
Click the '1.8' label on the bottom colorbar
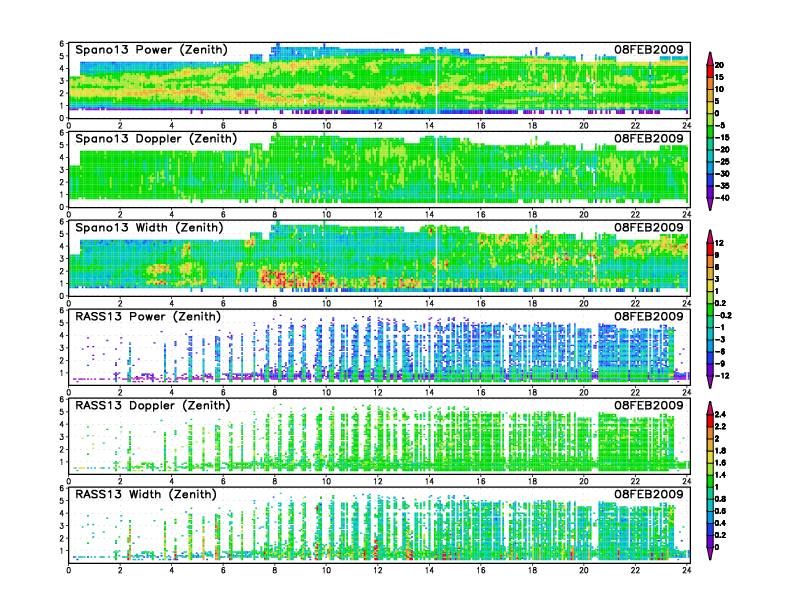click(720, 451)
